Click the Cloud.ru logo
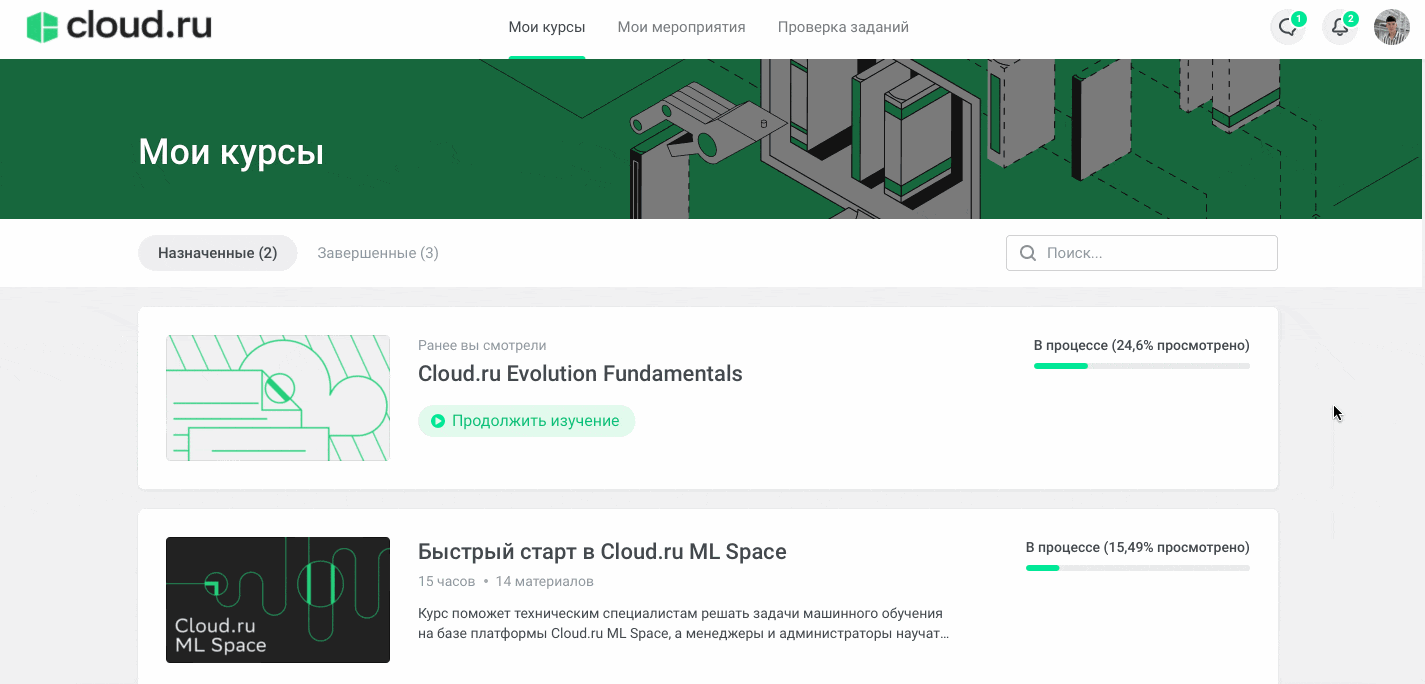 pyautogui.click(x=119, y=27)
